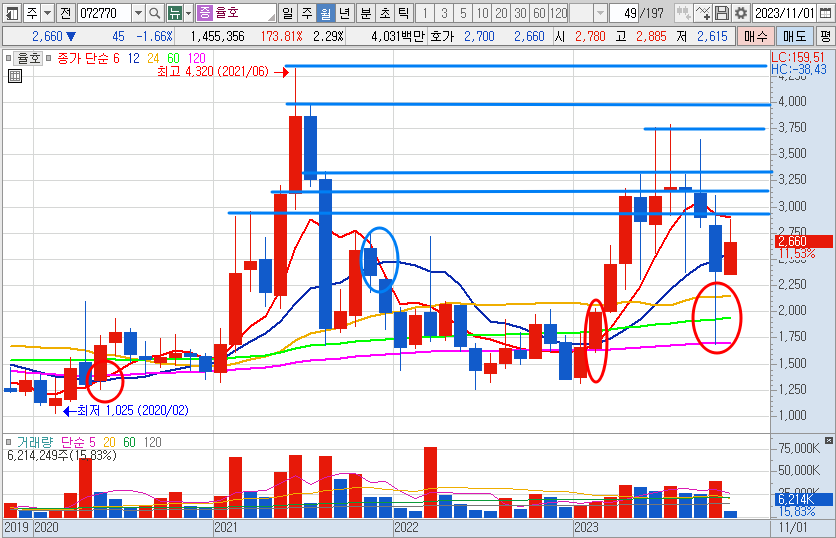The image size is (836, 538).
Task: Select interval 10 button
Action: [x=483, y=13]
